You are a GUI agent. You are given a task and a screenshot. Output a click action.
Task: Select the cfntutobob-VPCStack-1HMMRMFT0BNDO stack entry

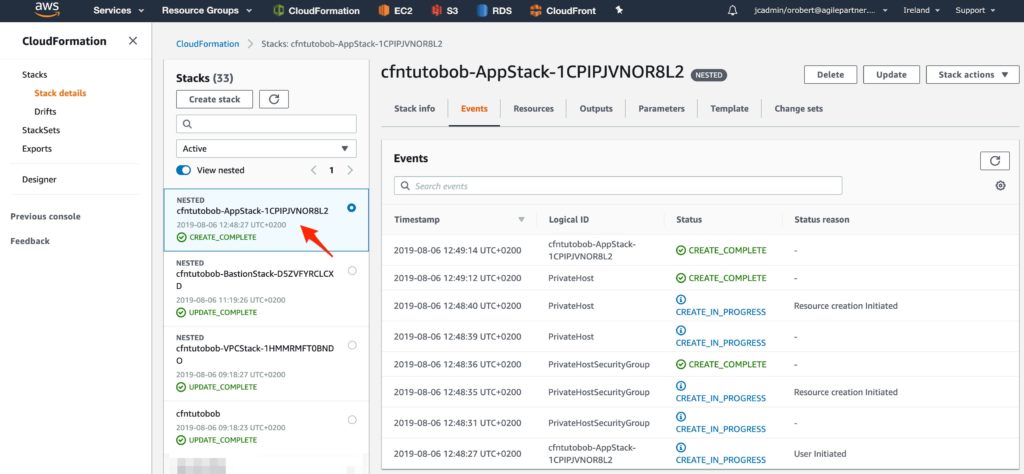(266, 364)
